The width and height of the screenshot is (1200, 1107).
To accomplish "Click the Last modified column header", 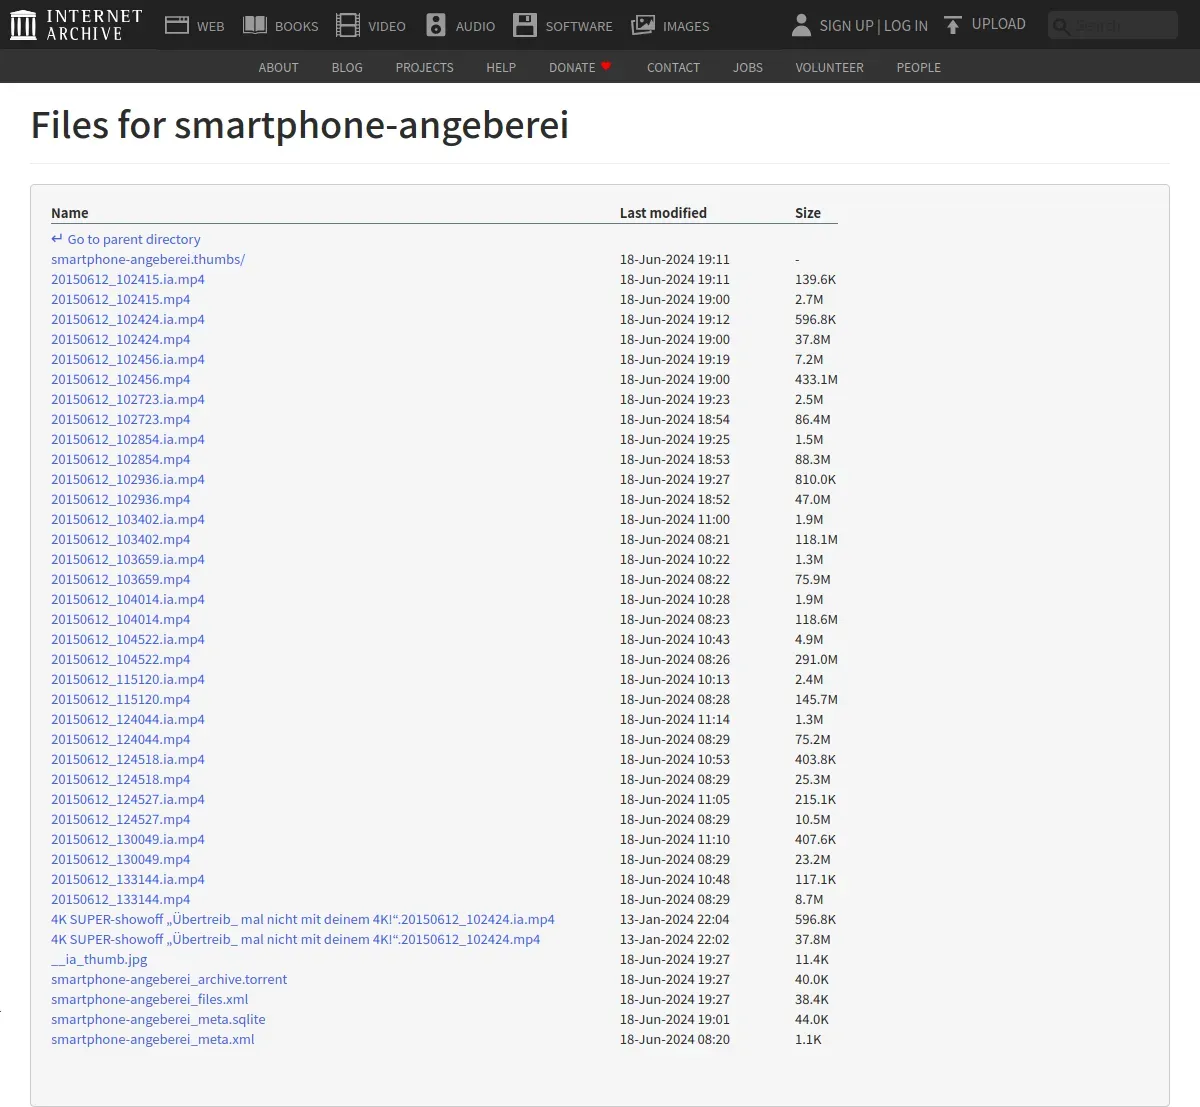I will click(663, 213).
